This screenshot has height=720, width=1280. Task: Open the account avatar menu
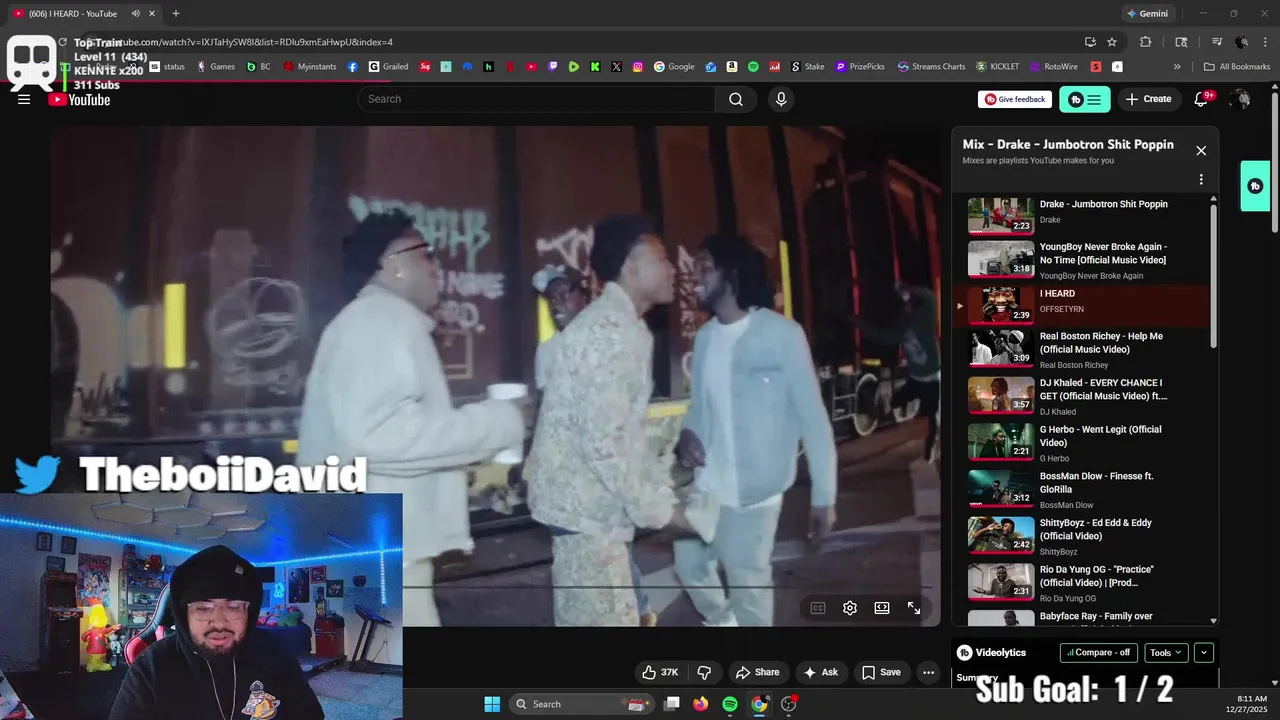pos(1241,99)
